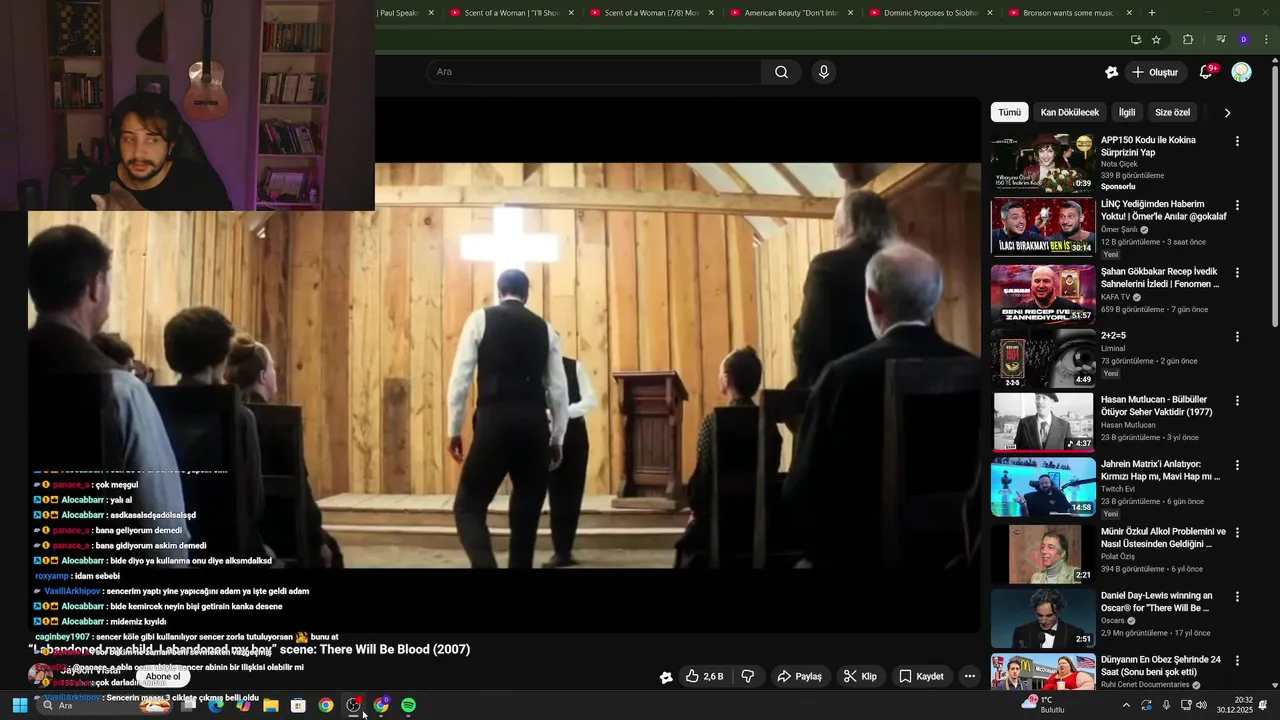1280x720 pixels.
Task: Like the video showing 2,6 B
Action: click(x=704, y=677)
